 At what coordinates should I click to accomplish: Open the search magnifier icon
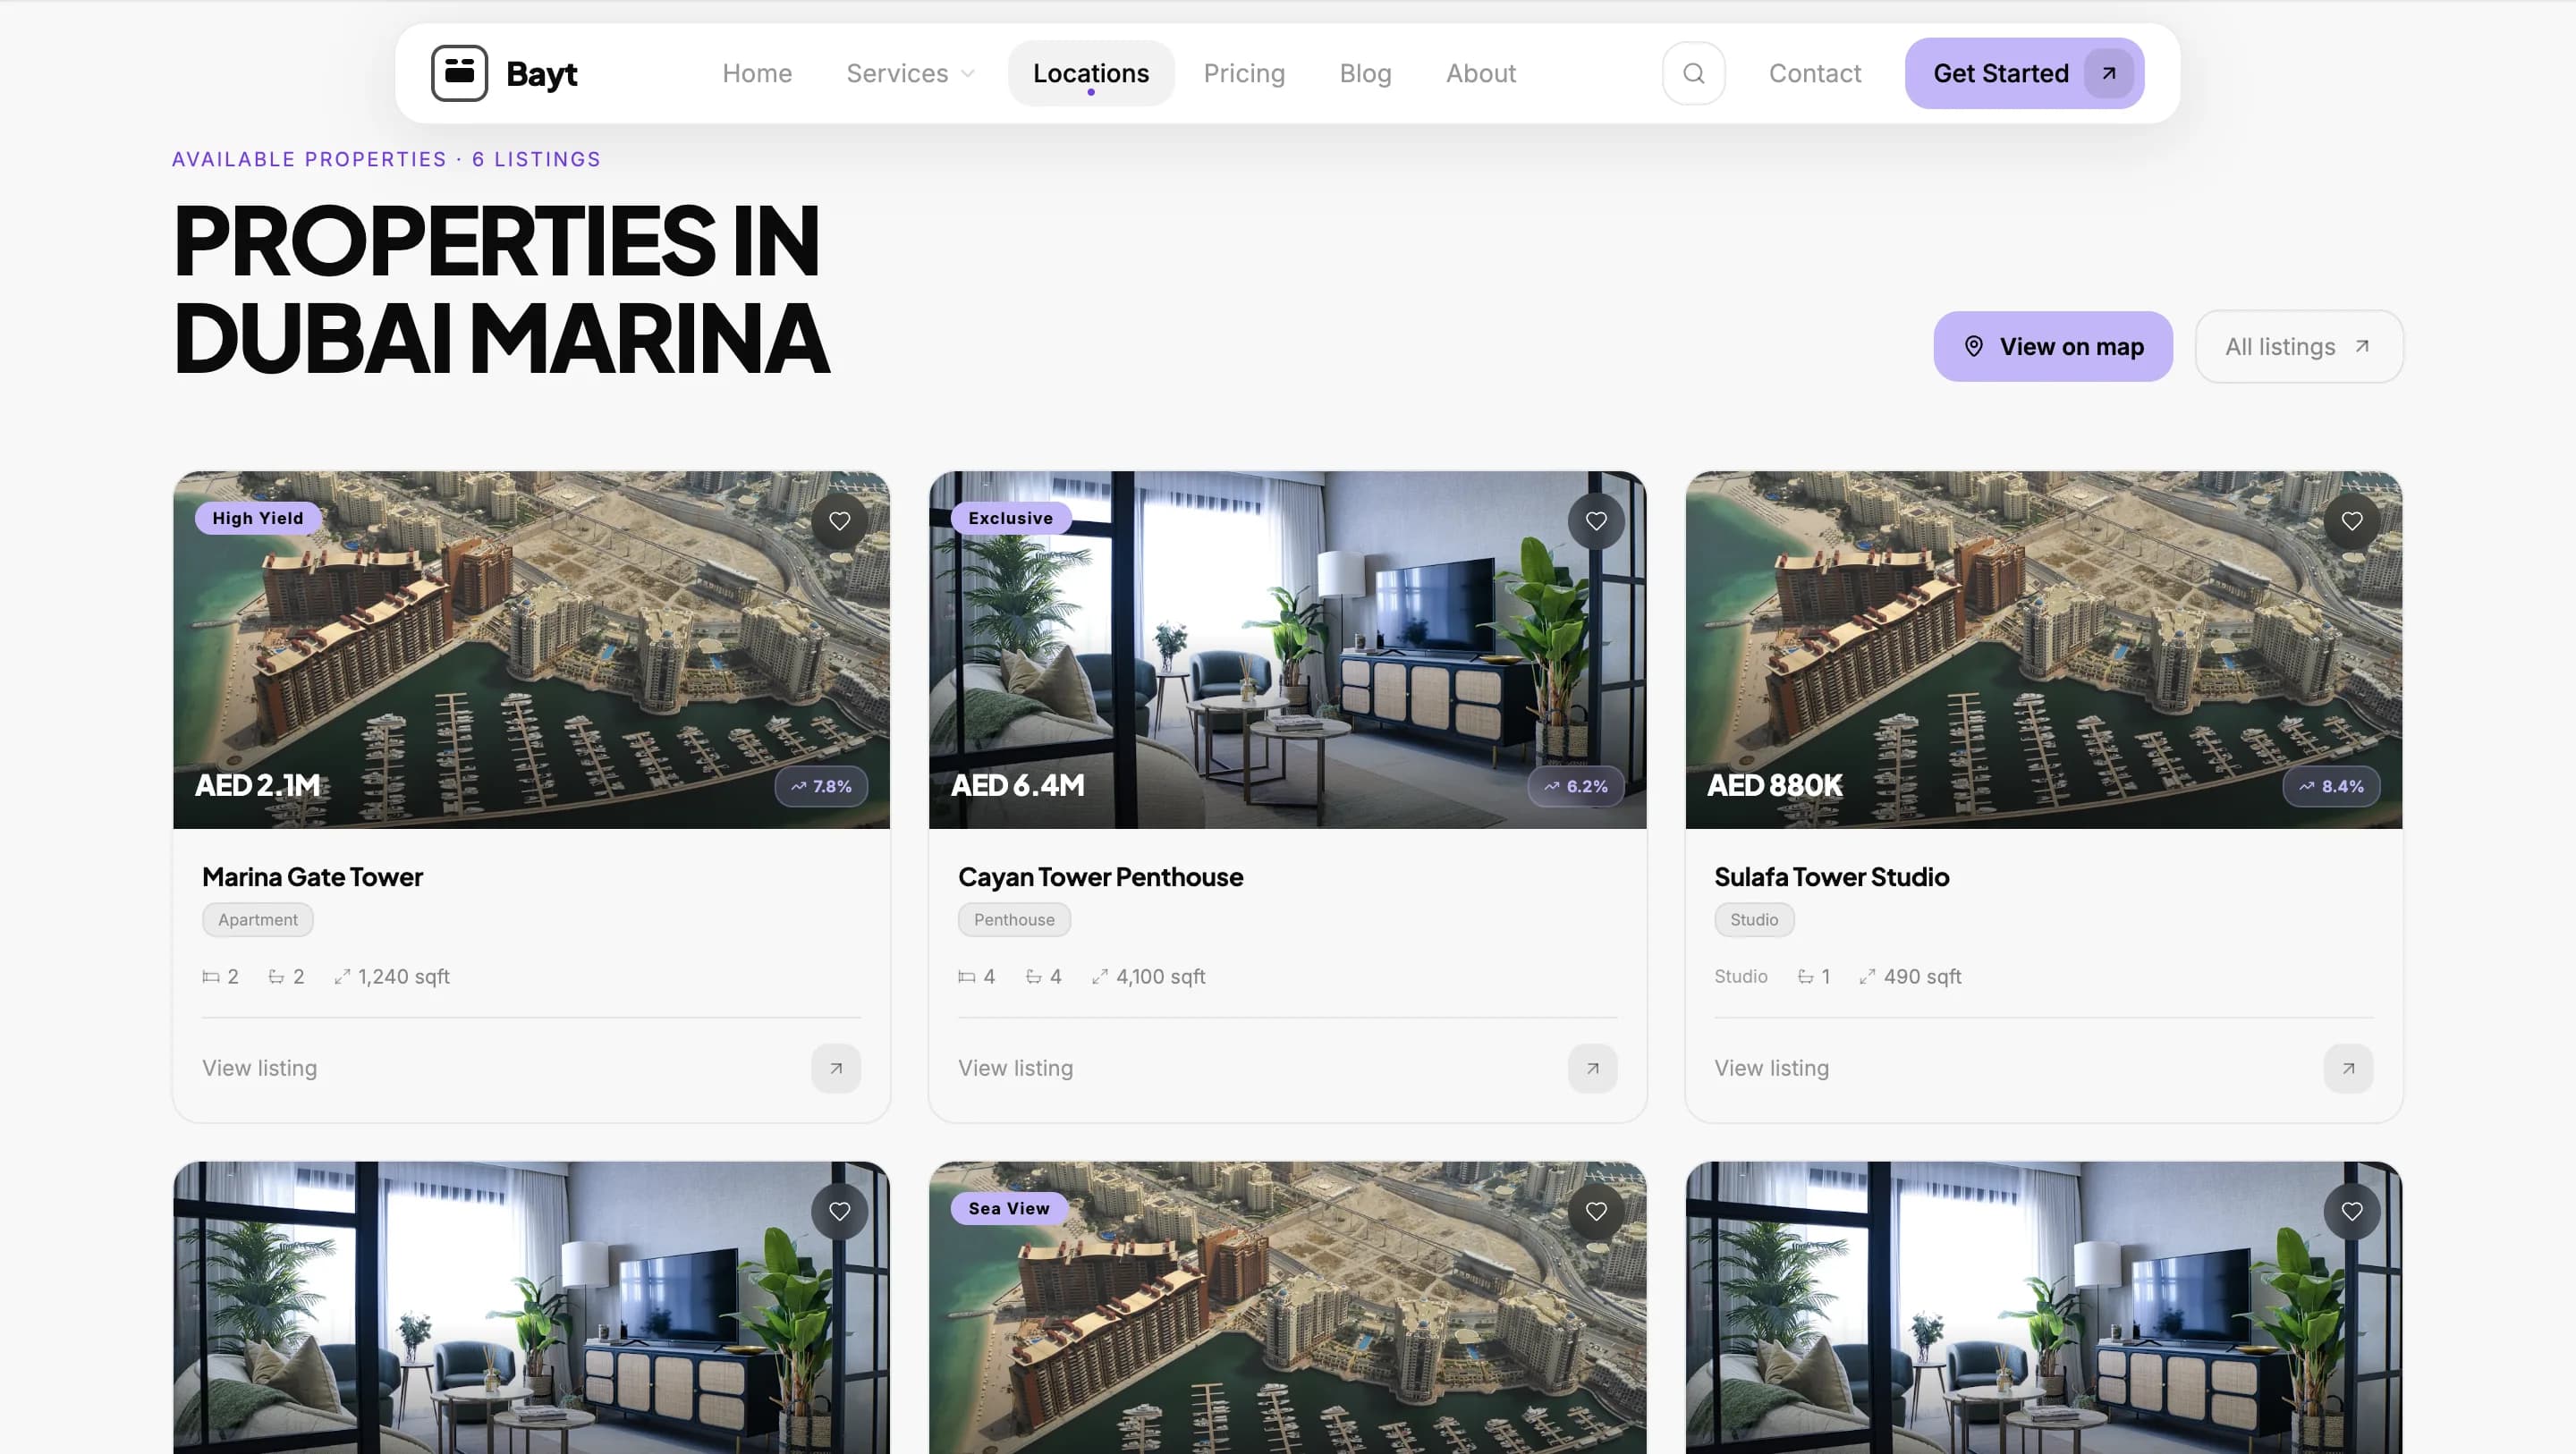(1693, 72)
